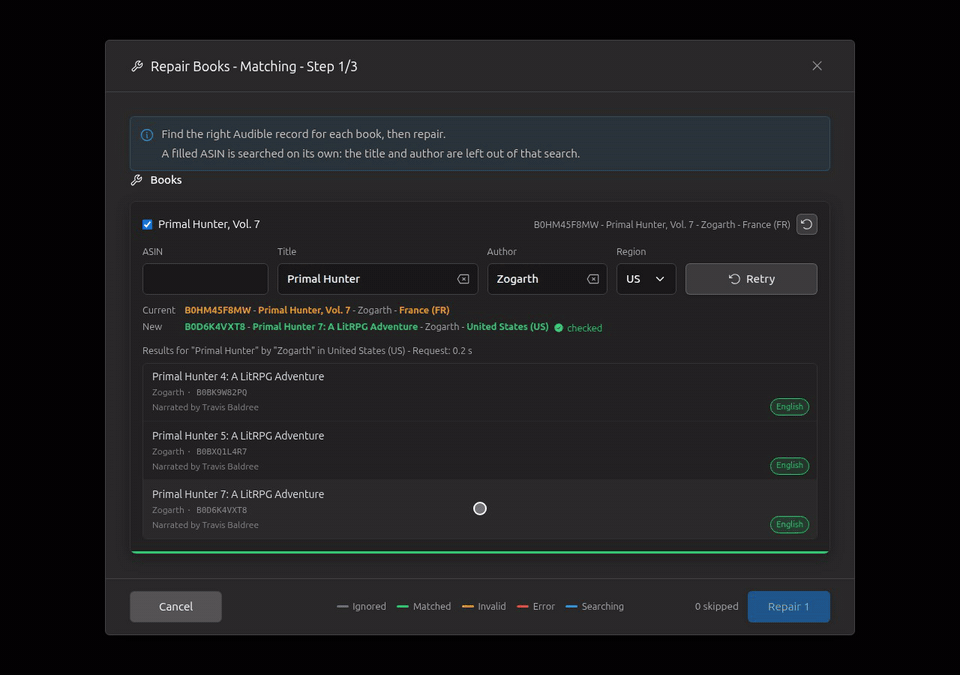Click ASIN B0BXQ1L4R7 in second result
This screenshot has width=960, height=675.
(222, 451)
